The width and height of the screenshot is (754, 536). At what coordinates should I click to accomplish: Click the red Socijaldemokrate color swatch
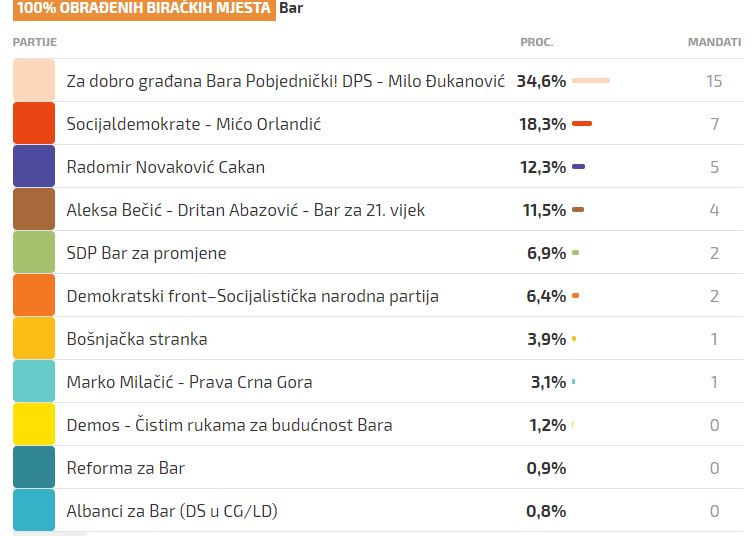34,123
